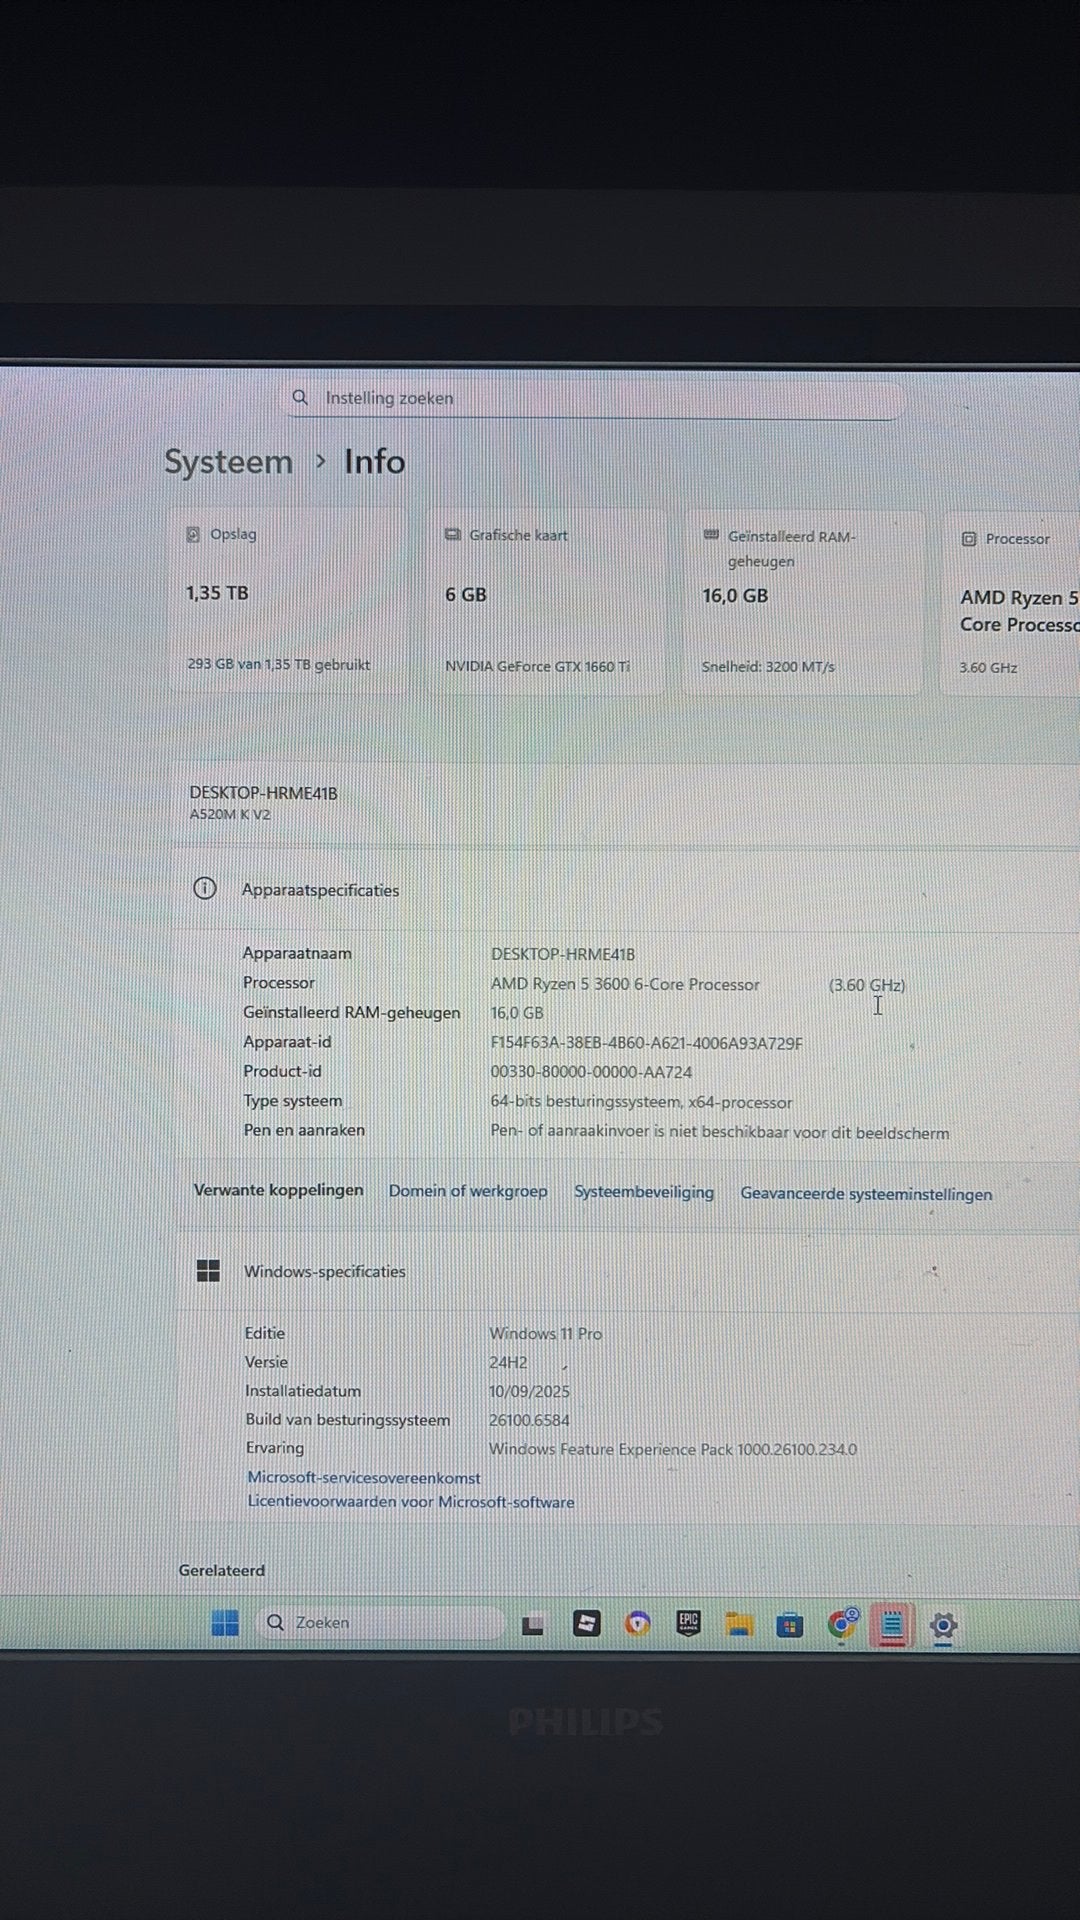Click the Processor card chip icon

969,539
